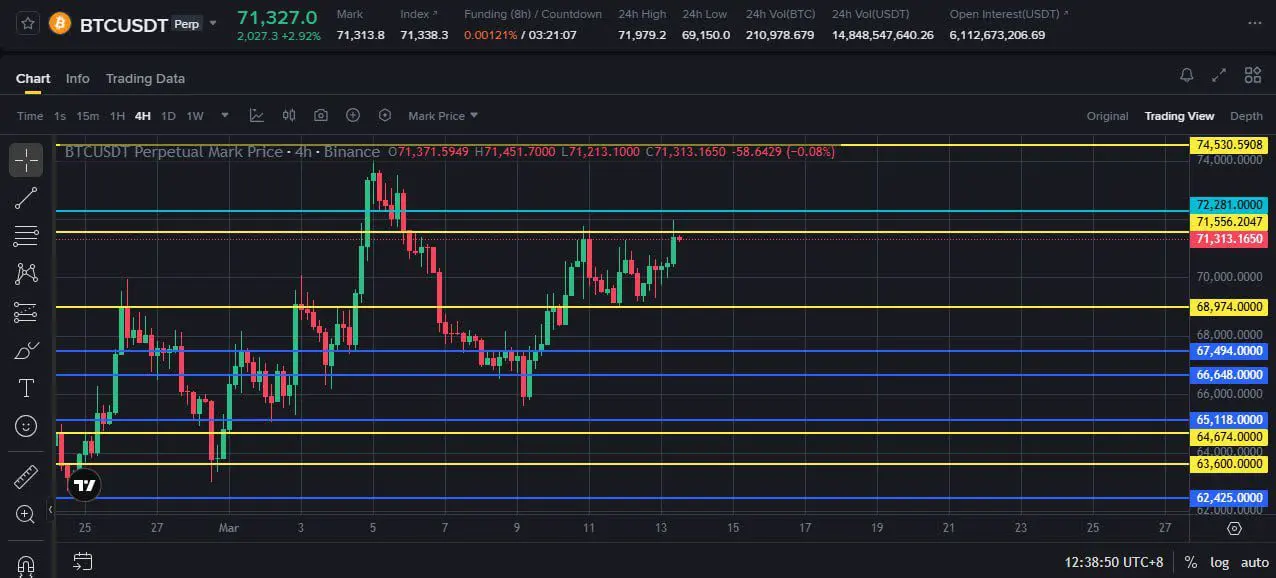Image resolution: width=1276 pixels, height=578 pixels.
Task: Open the price alert bell icon
Action: pyautogui.click(x=1187, y=75)
